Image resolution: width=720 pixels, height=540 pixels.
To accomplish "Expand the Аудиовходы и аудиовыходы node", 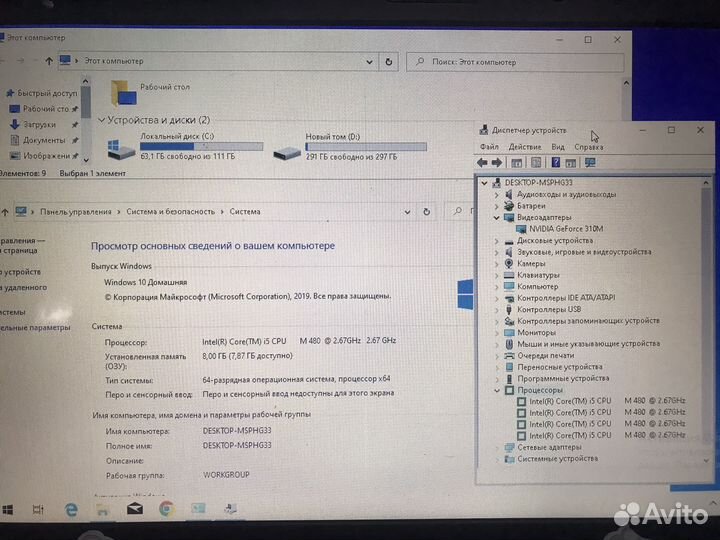I will click(496, 195).
